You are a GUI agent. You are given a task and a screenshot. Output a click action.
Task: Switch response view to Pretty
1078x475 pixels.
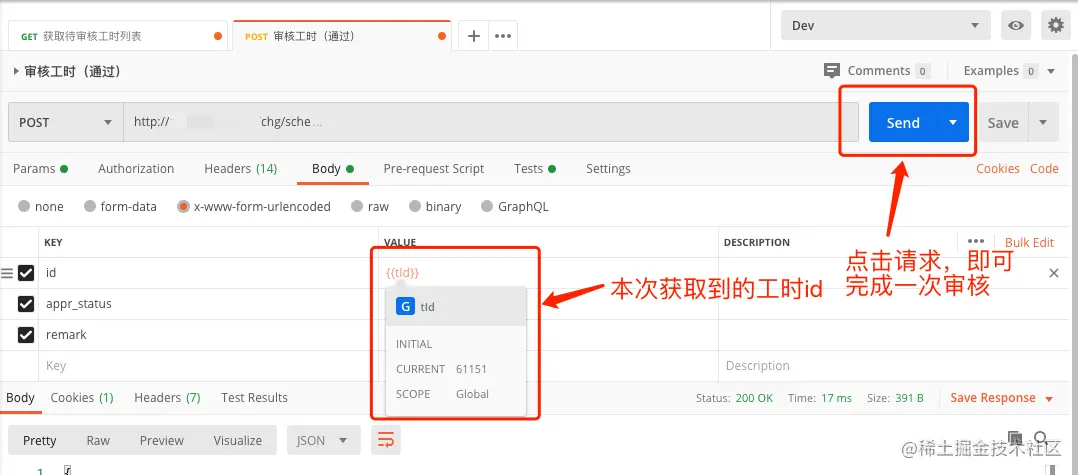tap(39, 440)
